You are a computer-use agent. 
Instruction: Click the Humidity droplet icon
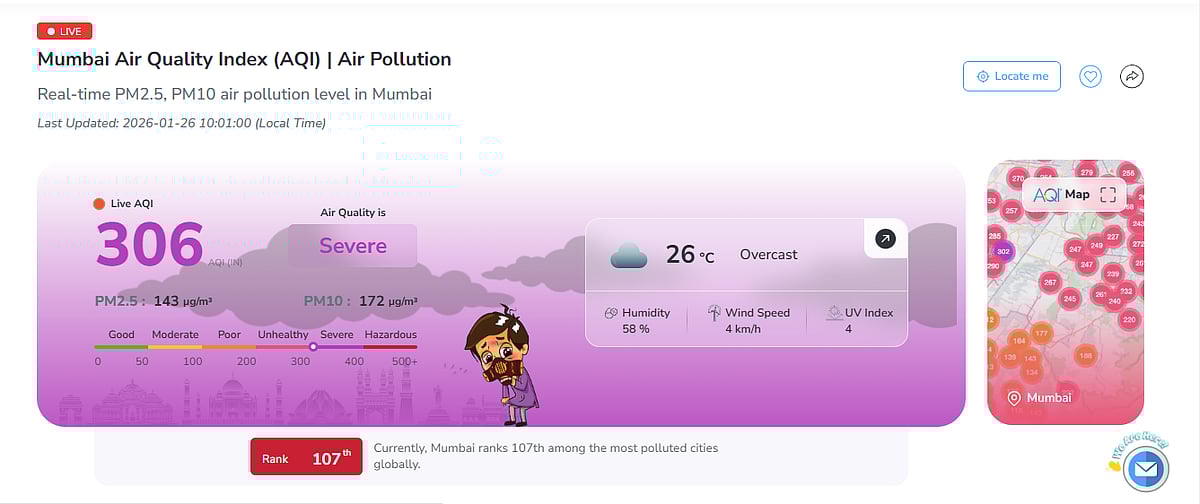pos(611,313)
